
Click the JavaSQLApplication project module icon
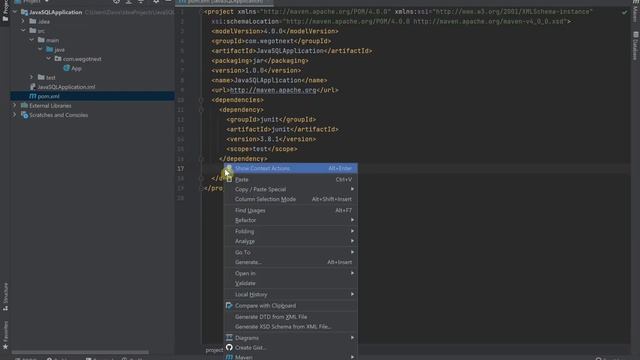click(24, 12)
